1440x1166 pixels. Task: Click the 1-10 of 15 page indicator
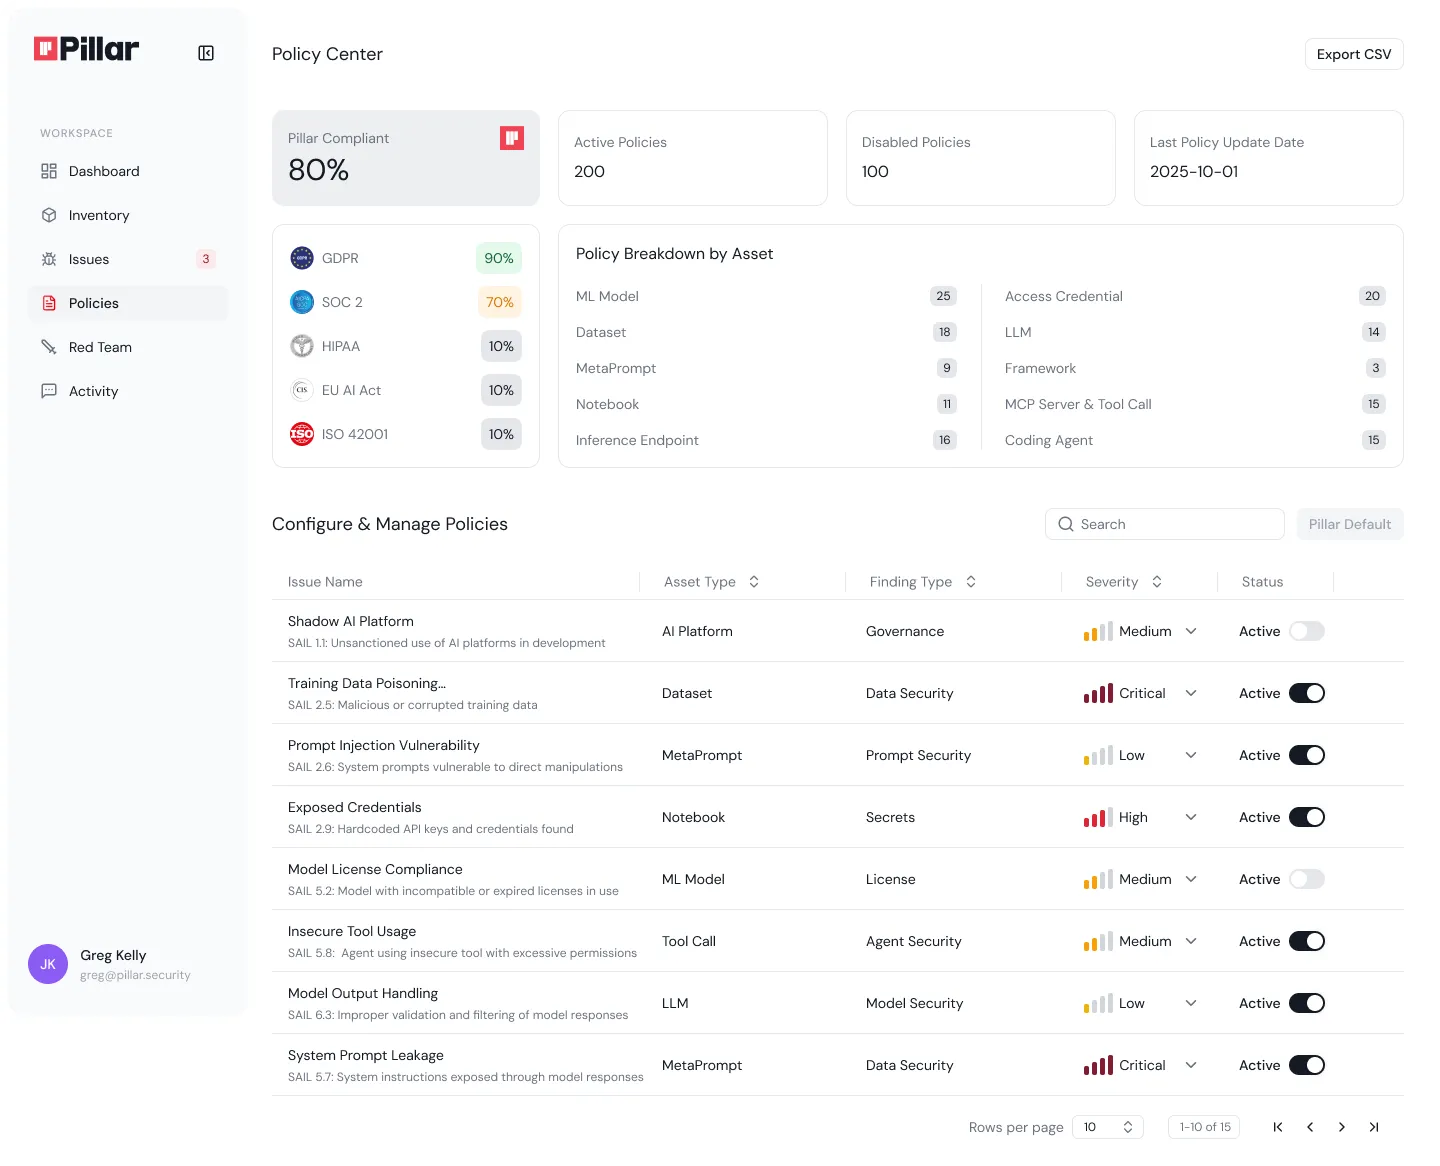[1205, 1127]
